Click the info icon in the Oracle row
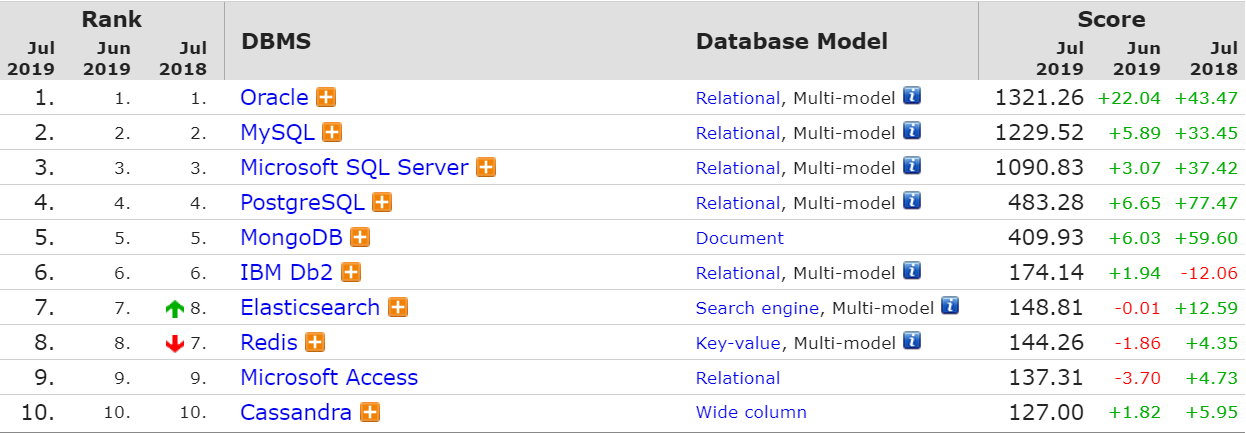The width and height of the screenshot is (1246, 433). point(911,96)
